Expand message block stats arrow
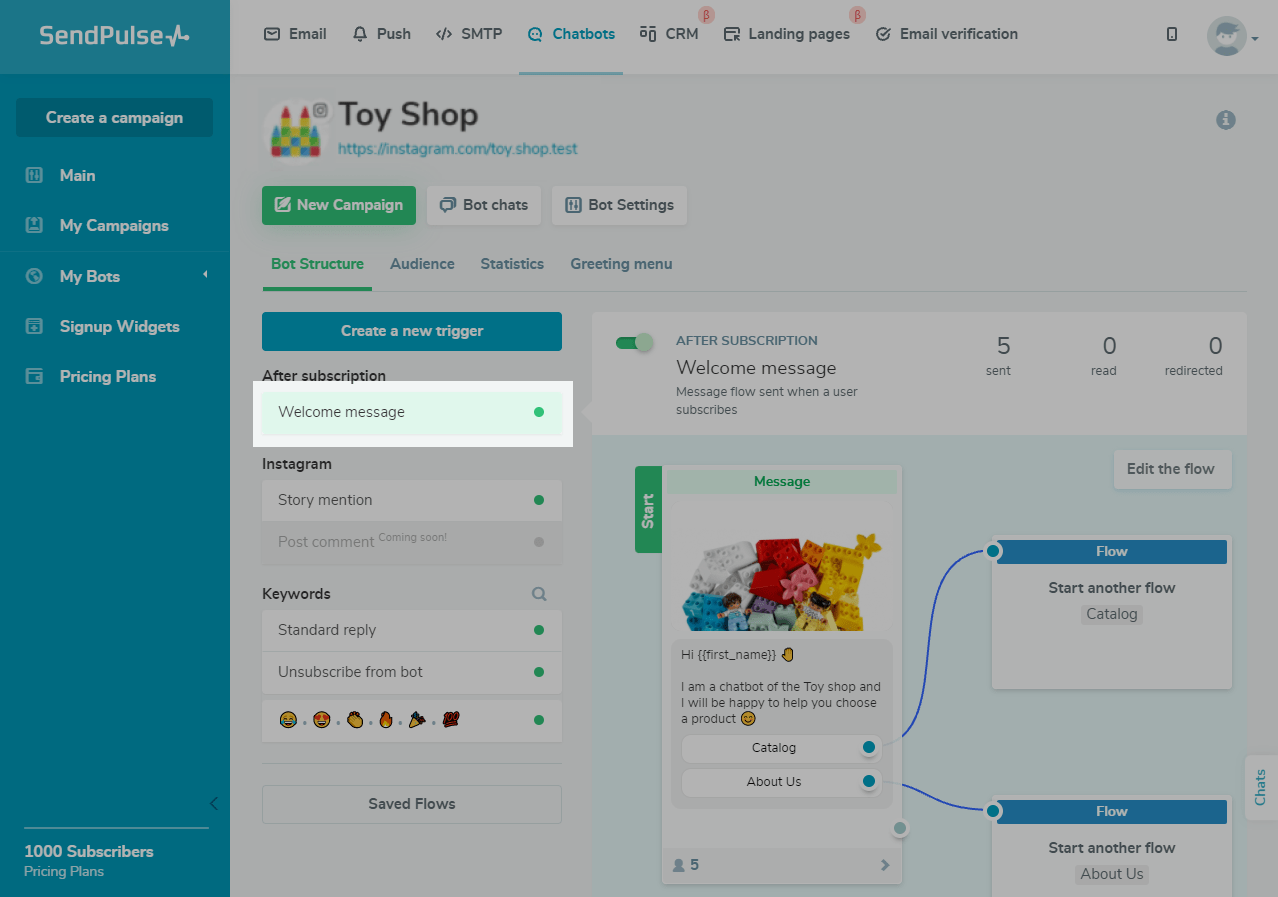Viewport: 1278px width, 897px height. (885, 865)
